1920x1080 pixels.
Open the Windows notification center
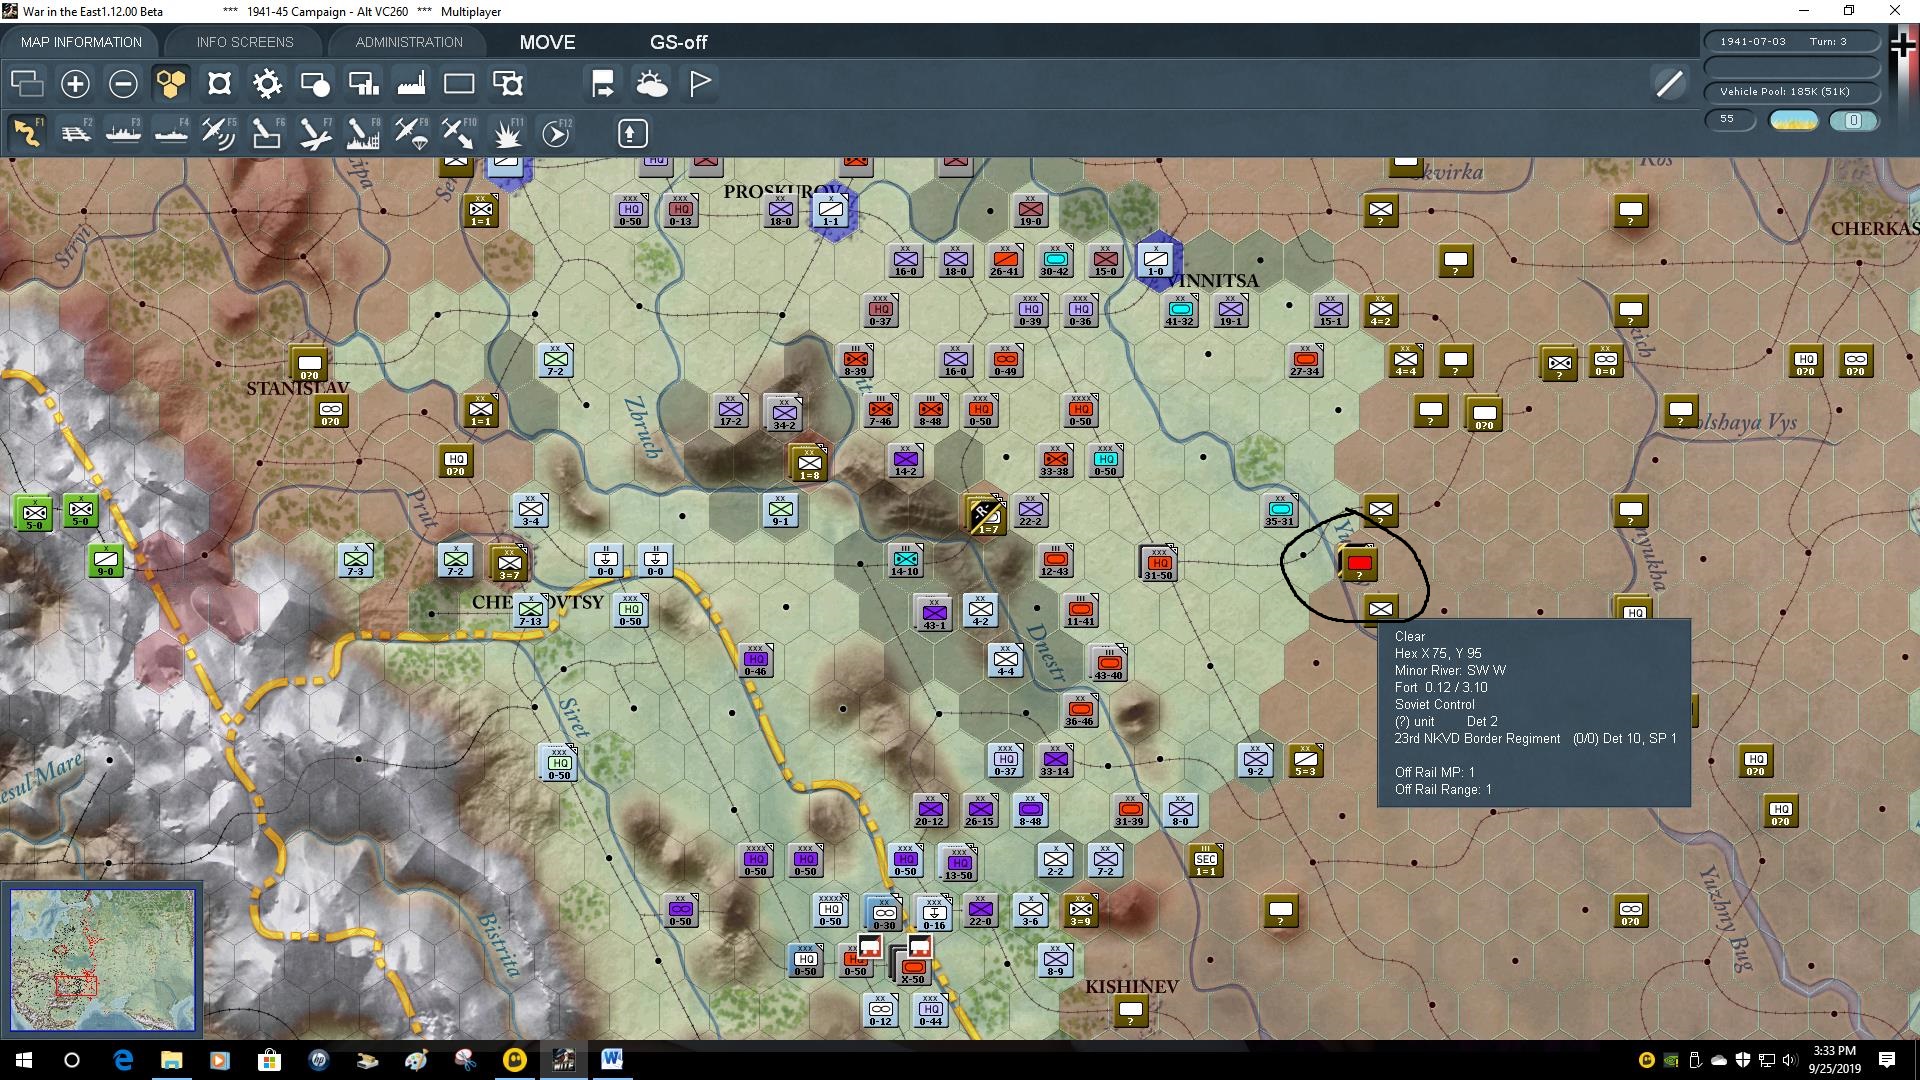pyautogui.click(x=1887, y=1060)
